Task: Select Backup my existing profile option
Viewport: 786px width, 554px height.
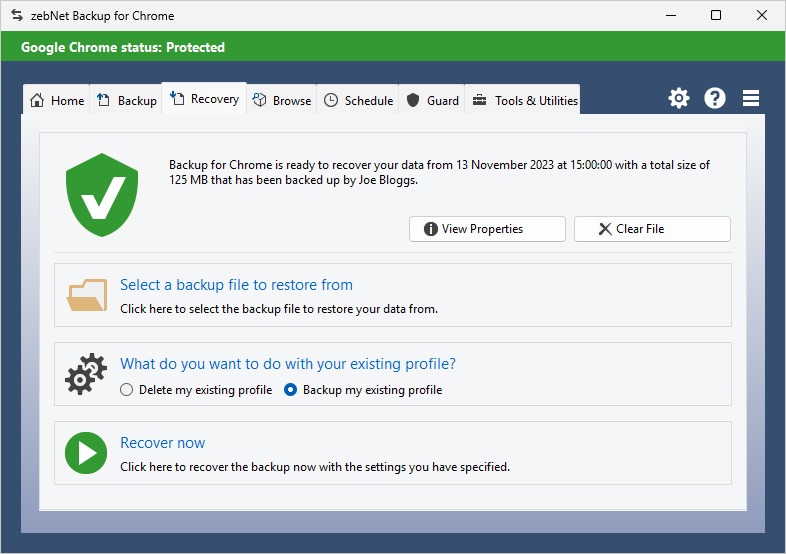Action: point(291,390)
